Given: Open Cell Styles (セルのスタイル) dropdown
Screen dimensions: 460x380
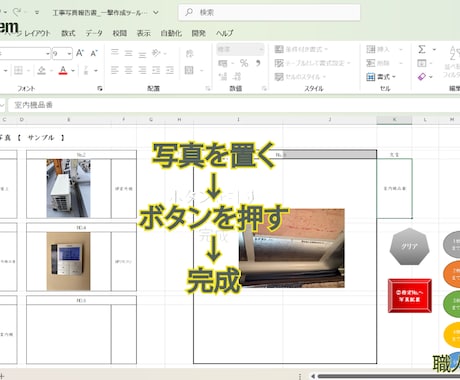Looking at the screenshot, I should point(300,77).
